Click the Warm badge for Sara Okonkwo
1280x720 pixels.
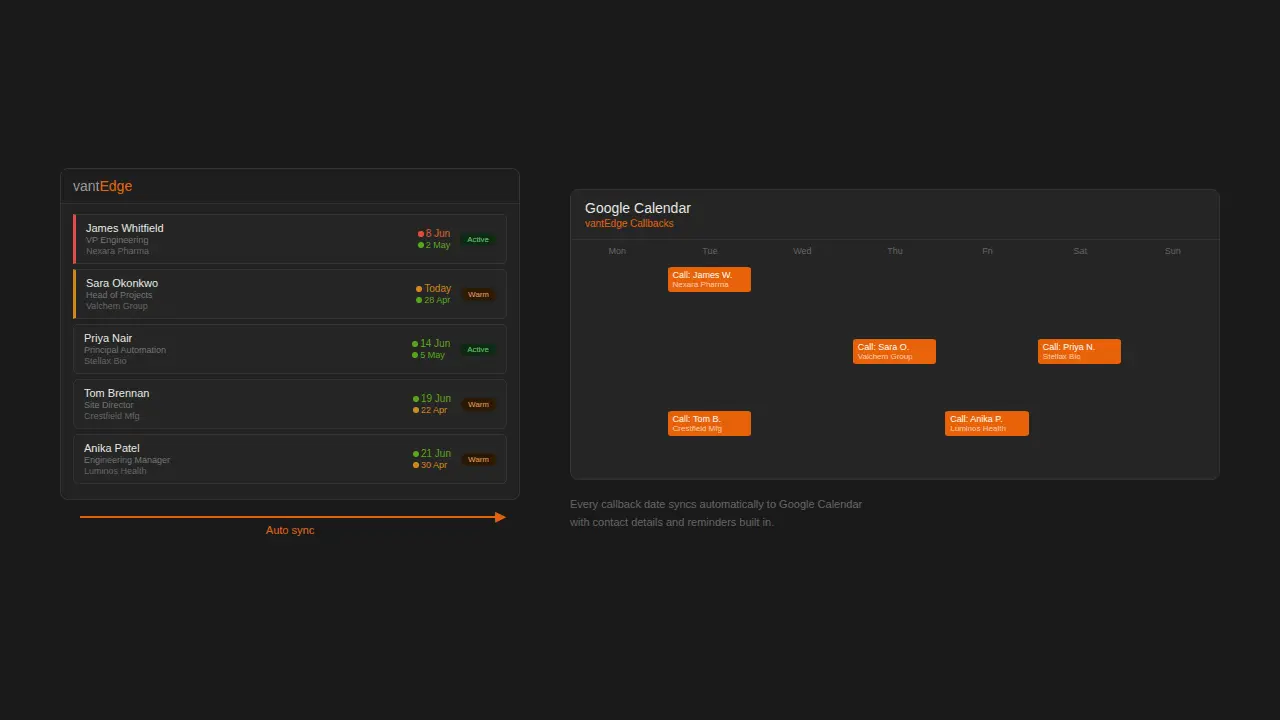[x=478, y=295]
